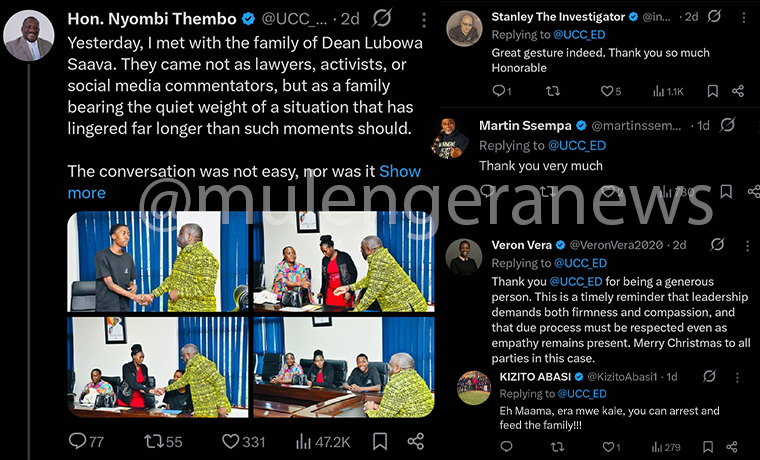The height and width of the screenshot is (460, 760).
Task: Open more options on Stanley's reply
Action: [x=744, y=17]
